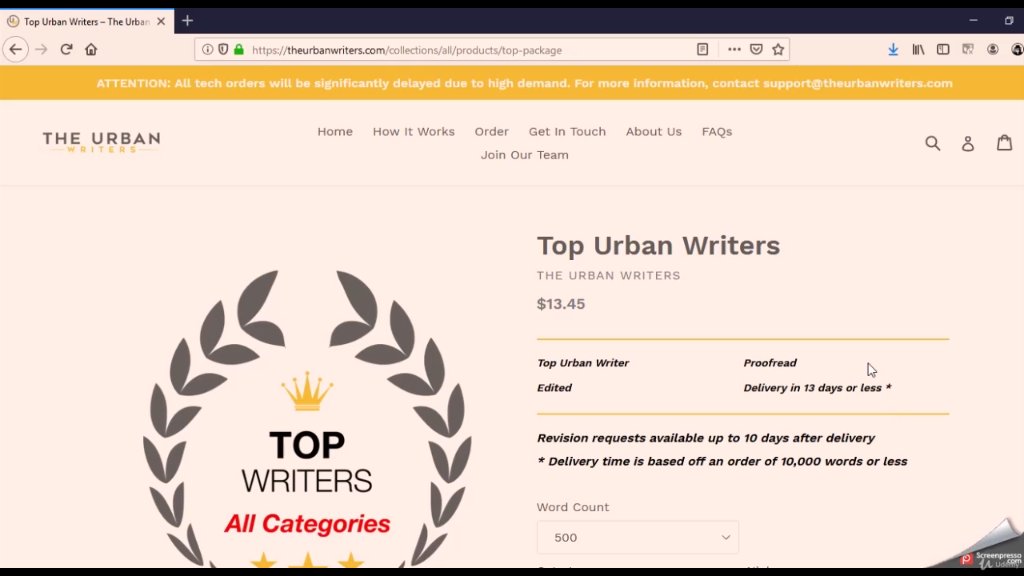
Task: Open account login person icon
Action: coord(968,144)
